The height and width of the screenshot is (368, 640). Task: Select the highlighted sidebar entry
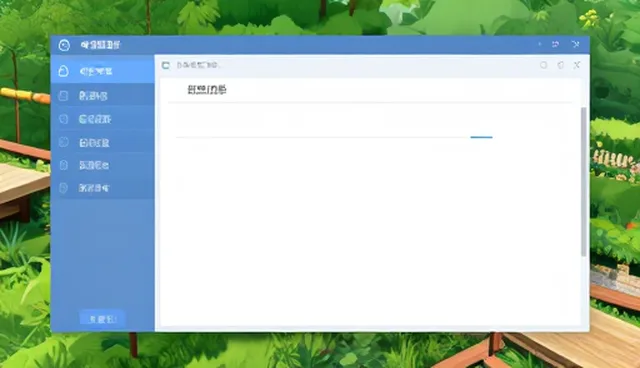pos(102,71)
